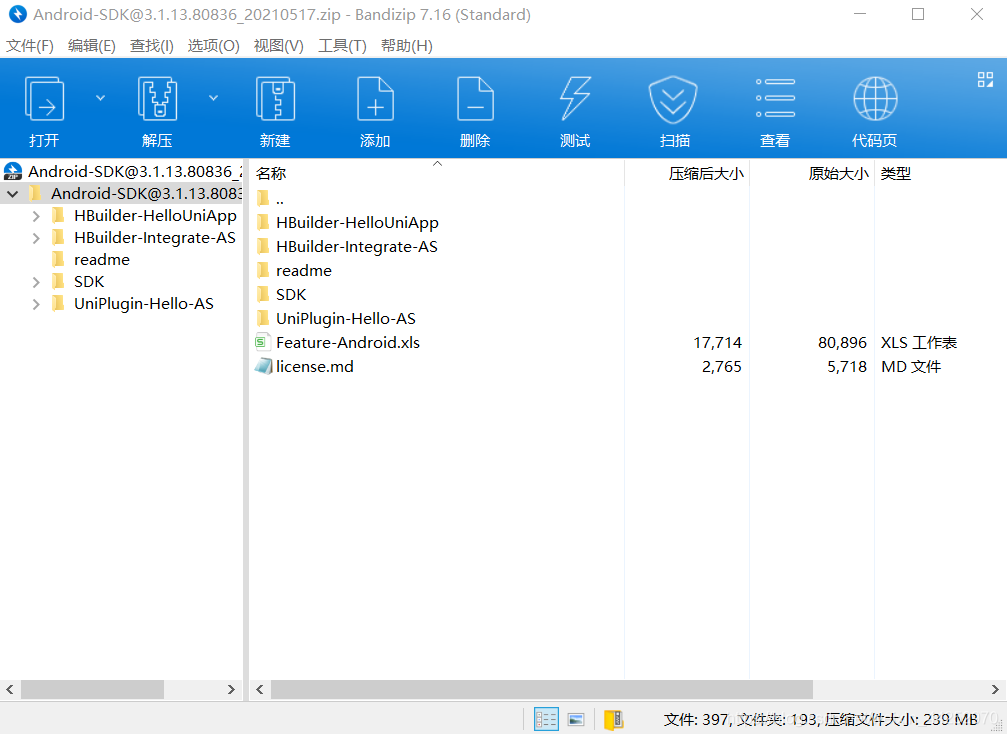Click the zip archive icon at tree root
The image size is (1007, 734).
[13, 171]
